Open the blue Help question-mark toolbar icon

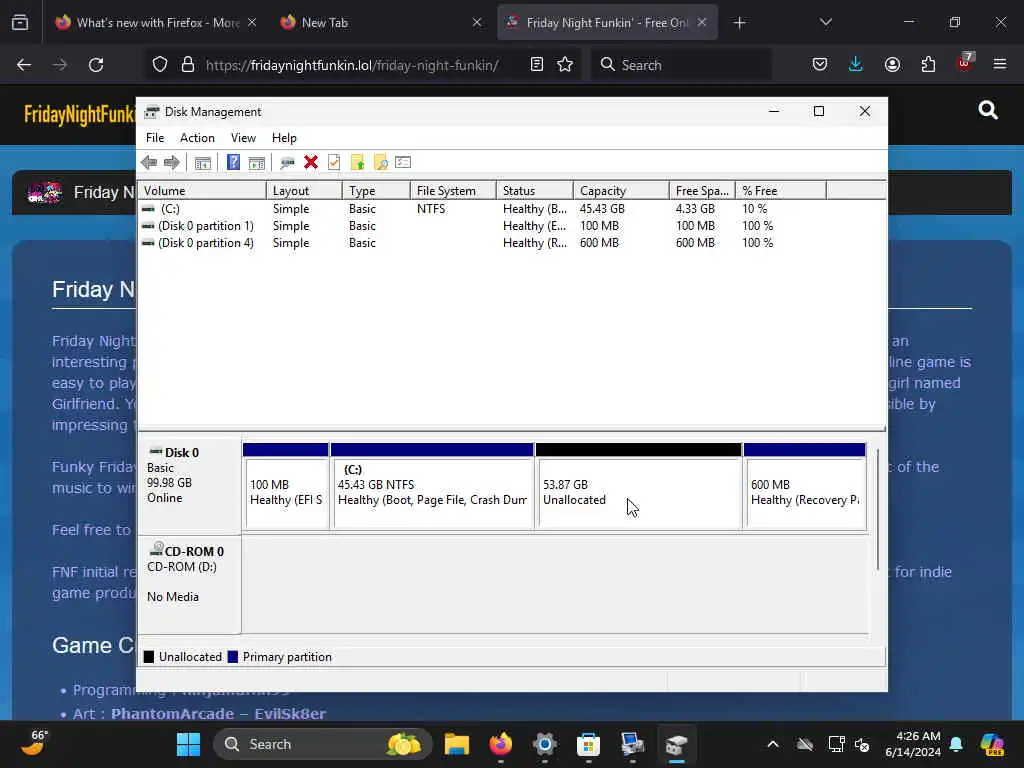tap(233, 162)
